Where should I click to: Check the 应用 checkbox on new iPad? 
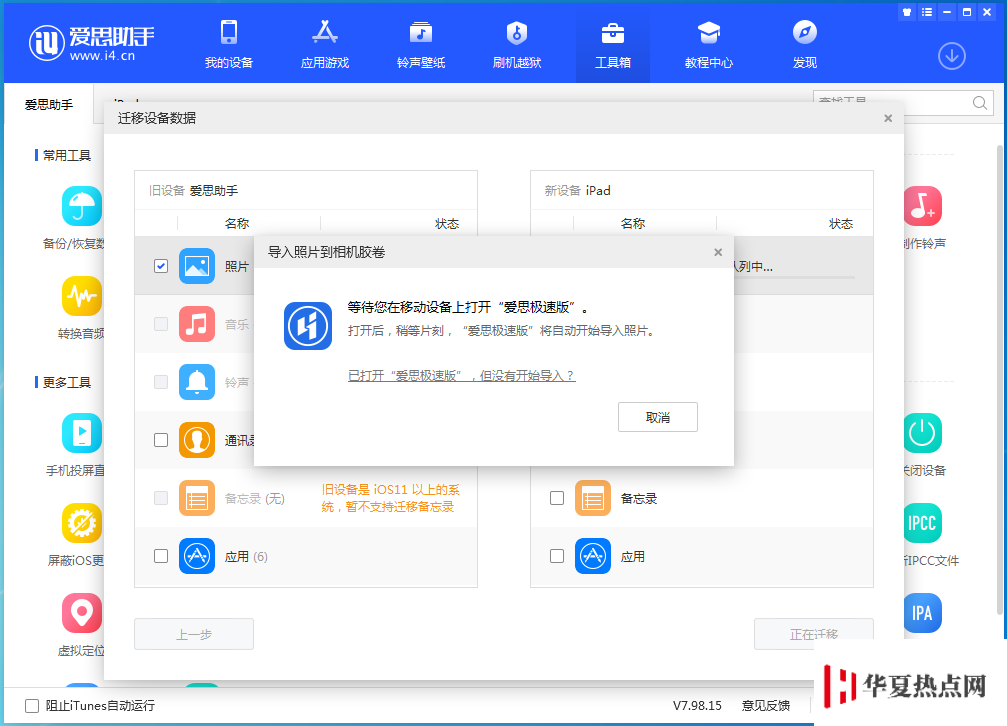coord(557,556)
